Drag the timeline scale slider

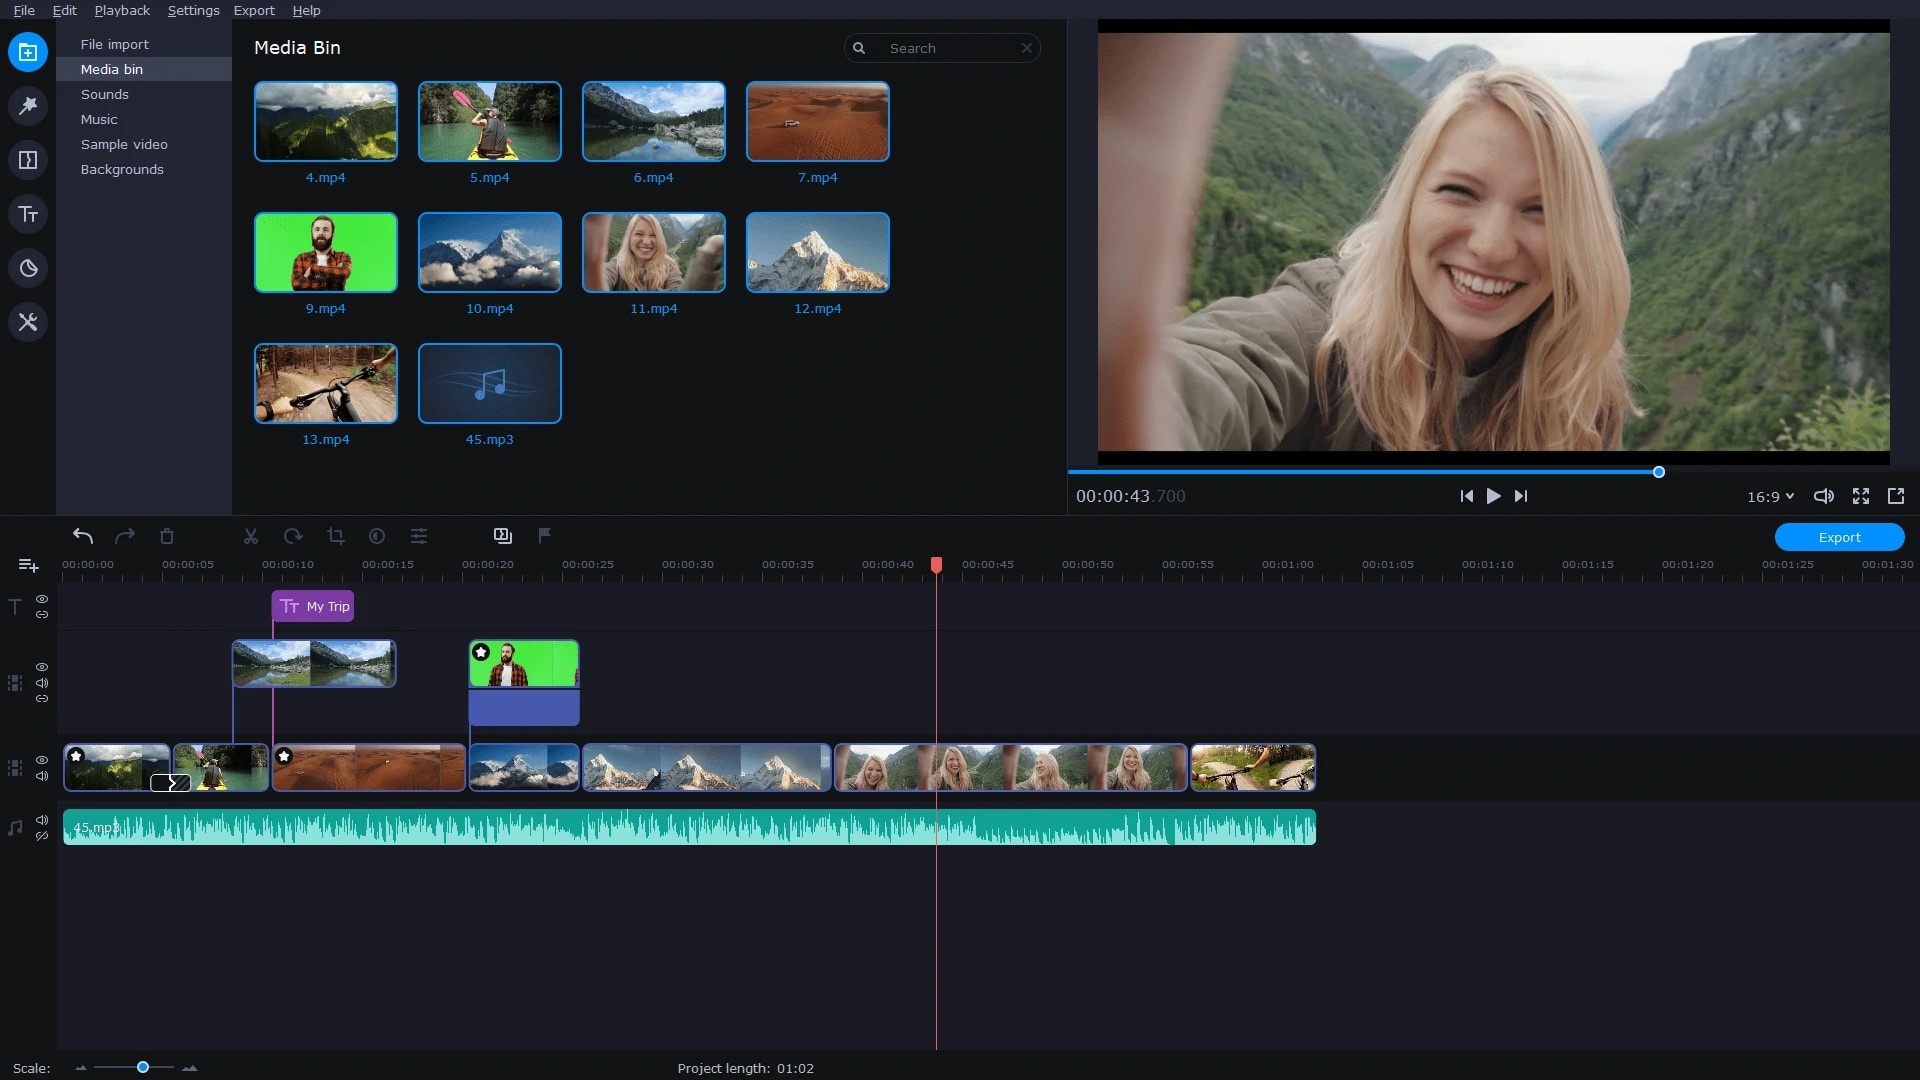click(x=142, y=1067)
